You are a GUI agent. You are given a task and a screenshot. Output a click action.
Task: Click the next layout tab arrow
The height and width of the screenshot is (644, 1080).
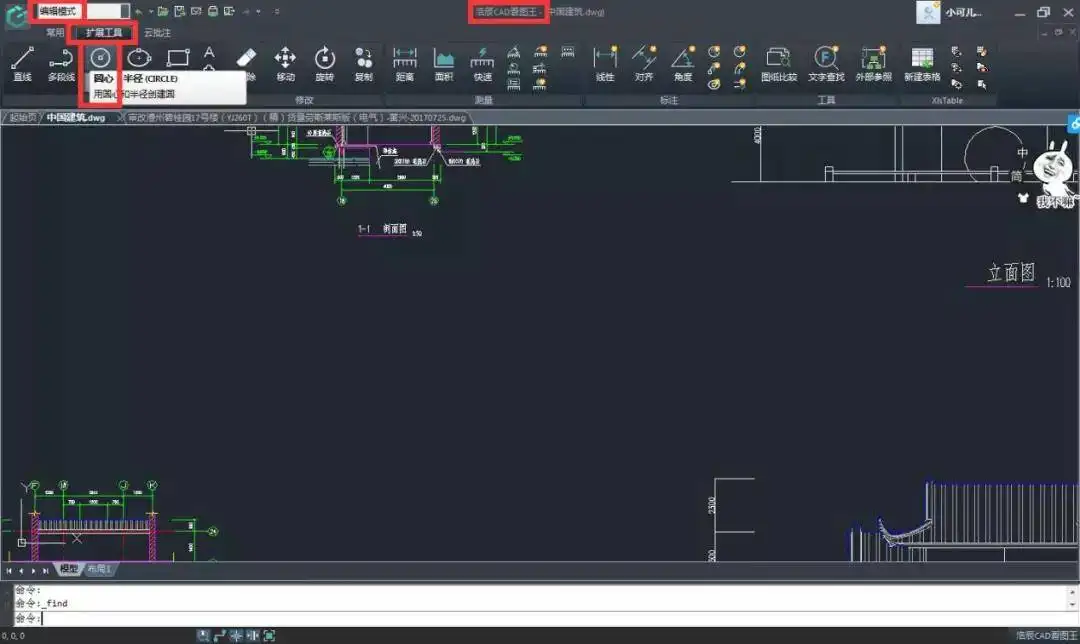tap(33, 570)
